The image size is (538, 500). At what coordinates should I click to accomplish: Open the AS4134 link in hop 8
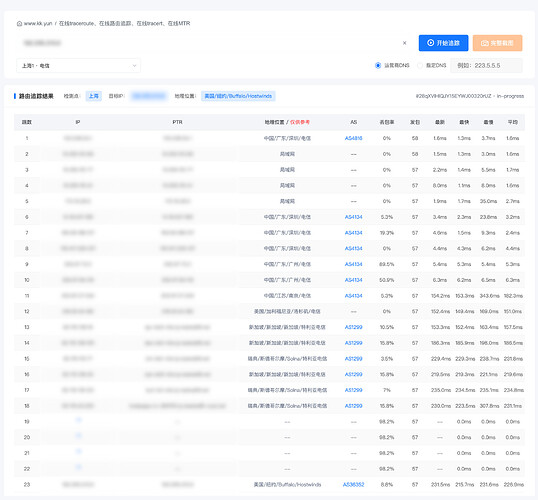[x=353, y=248]
